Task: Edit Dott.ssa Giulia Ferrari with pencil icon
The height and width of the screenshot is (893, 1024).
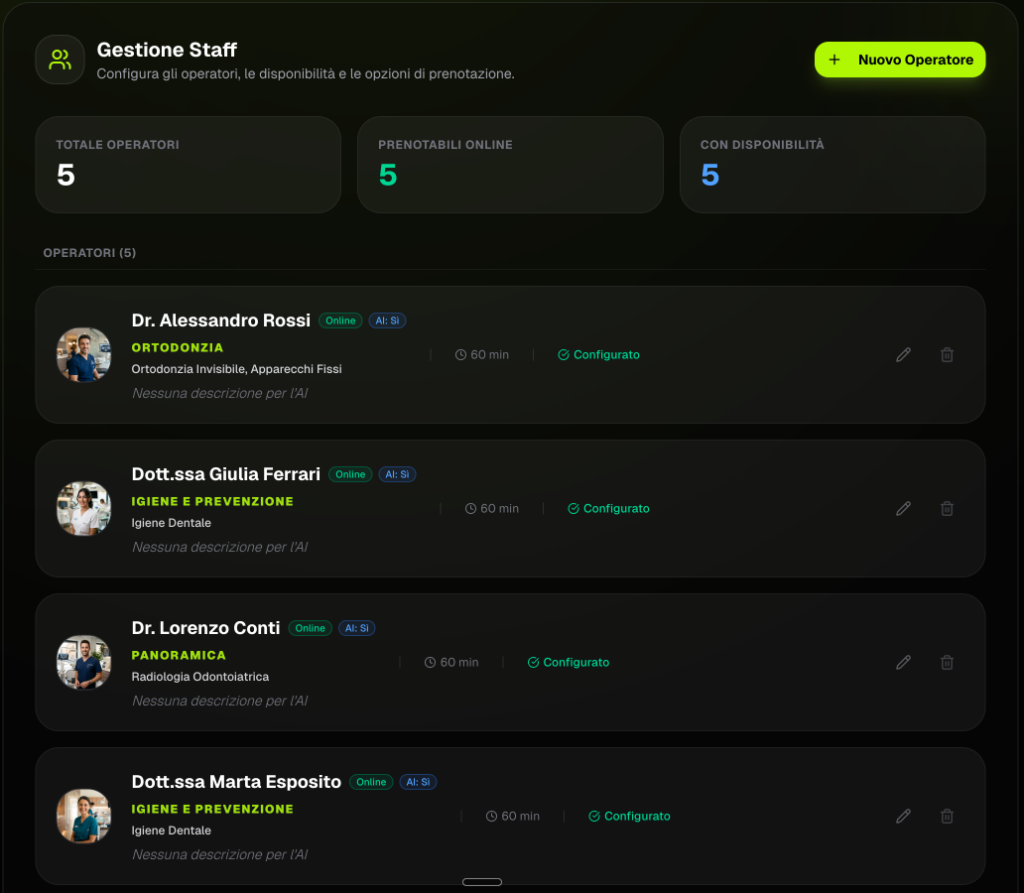Action: (x=903, y=509)
